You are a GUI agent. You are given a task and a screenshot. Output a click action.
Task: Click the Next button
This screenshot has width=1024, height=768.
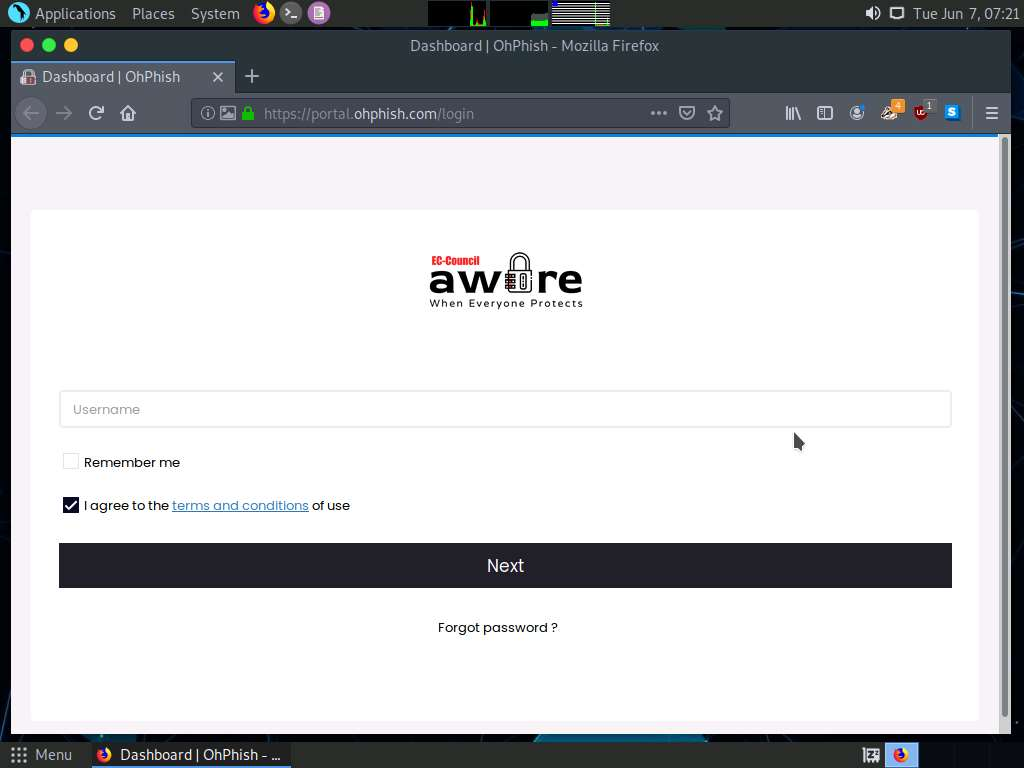(x=505, y=566)
